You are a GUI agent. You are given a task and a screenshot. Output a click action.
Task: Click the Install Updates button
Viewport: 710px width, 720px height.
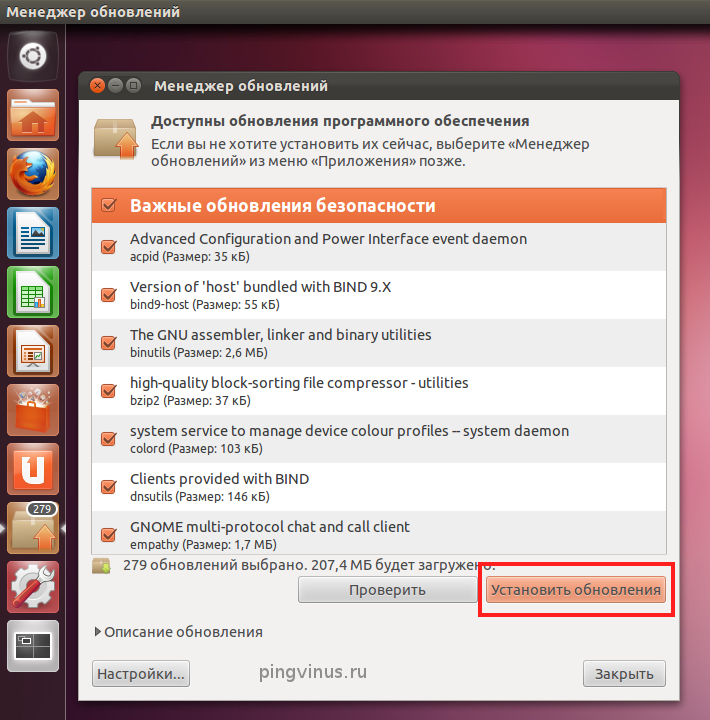click(576, 590)
